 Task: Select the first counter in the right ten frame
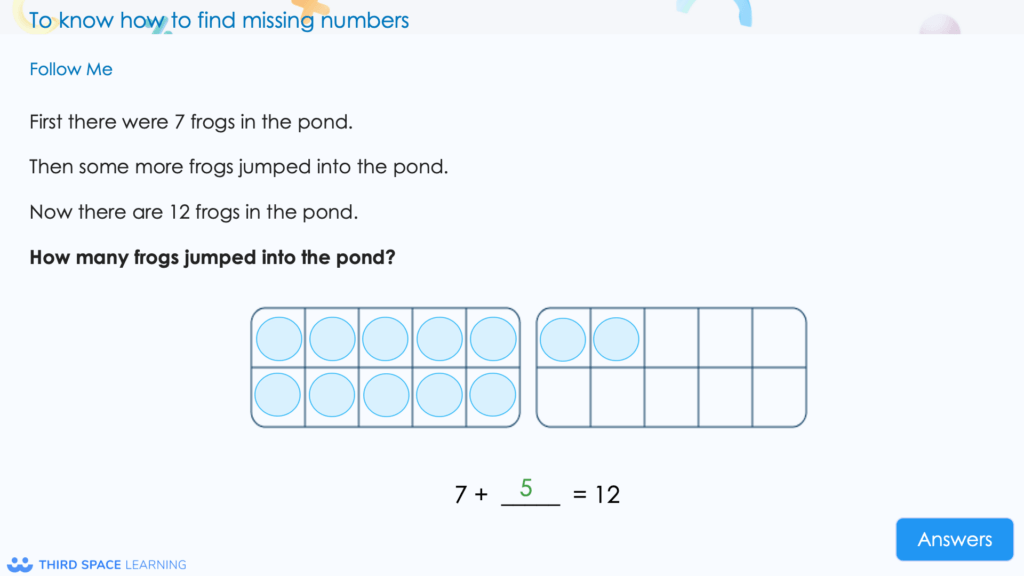point(562,338)
